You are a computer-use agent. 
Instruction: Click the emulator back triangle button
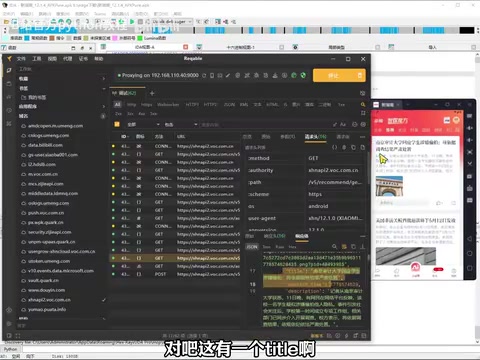click(x=470, y=239)
